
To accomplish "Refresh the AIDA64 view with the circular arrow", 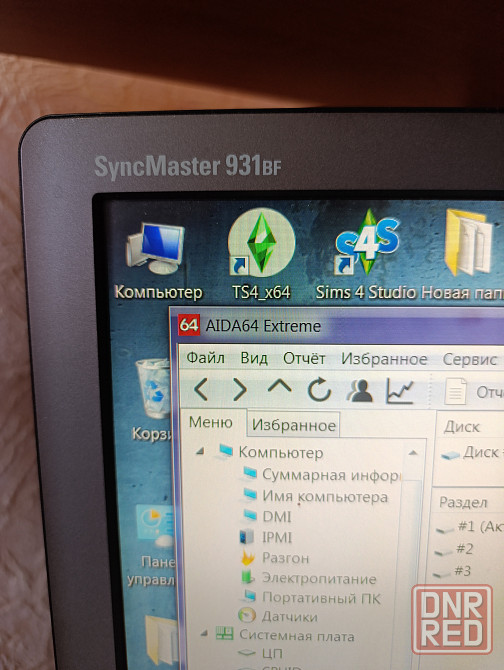I will tap(319, 389).
